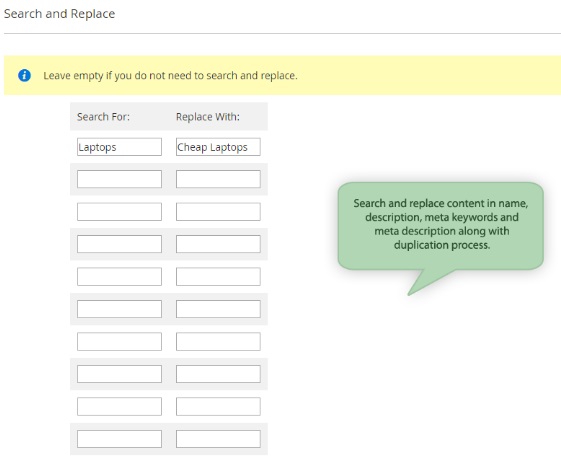The image size is (561, 475).
Task: Click the fifth row Replace With field
Action: coord(218,276)
